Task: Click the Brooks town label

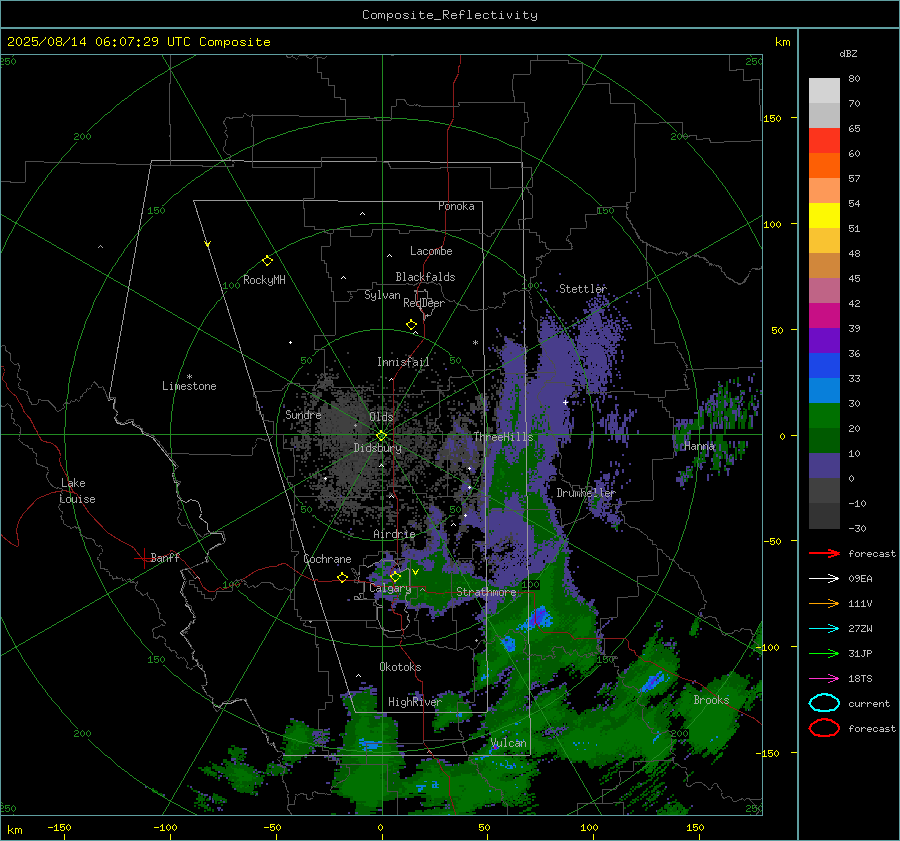Action: point(711,700)
